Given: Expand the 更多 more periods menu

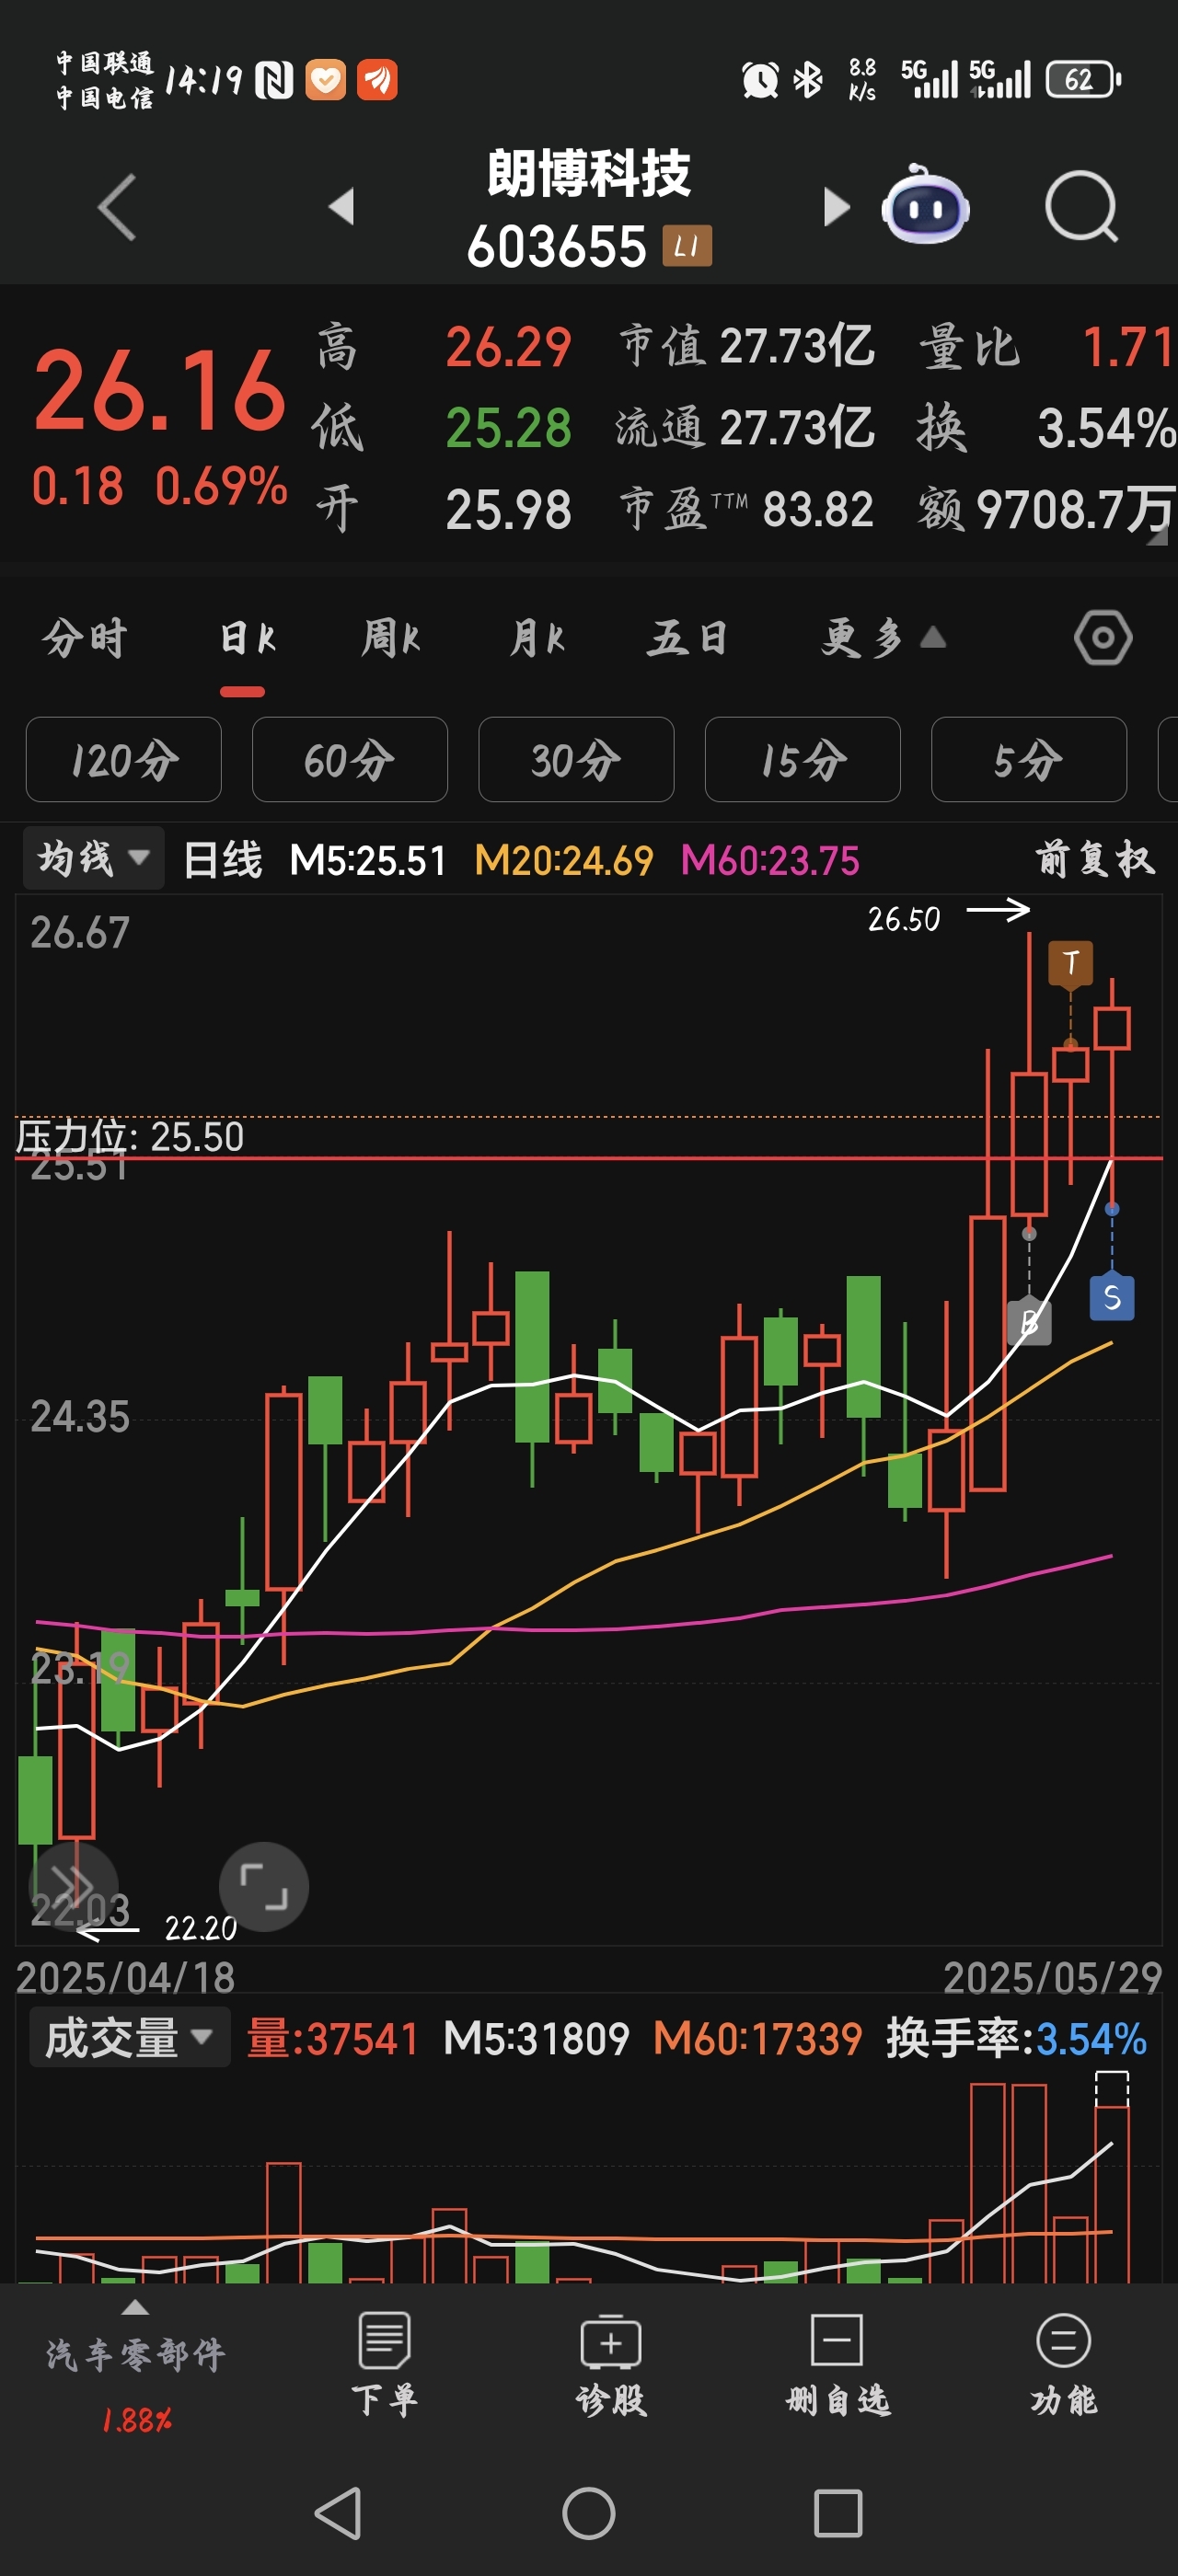Looking at the screenshot, I should [883, 638].
